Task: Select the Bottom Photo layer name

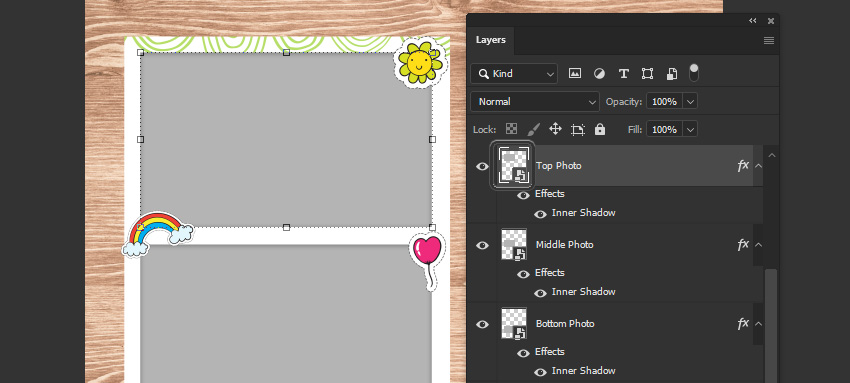Action: [x=565, y=324]
